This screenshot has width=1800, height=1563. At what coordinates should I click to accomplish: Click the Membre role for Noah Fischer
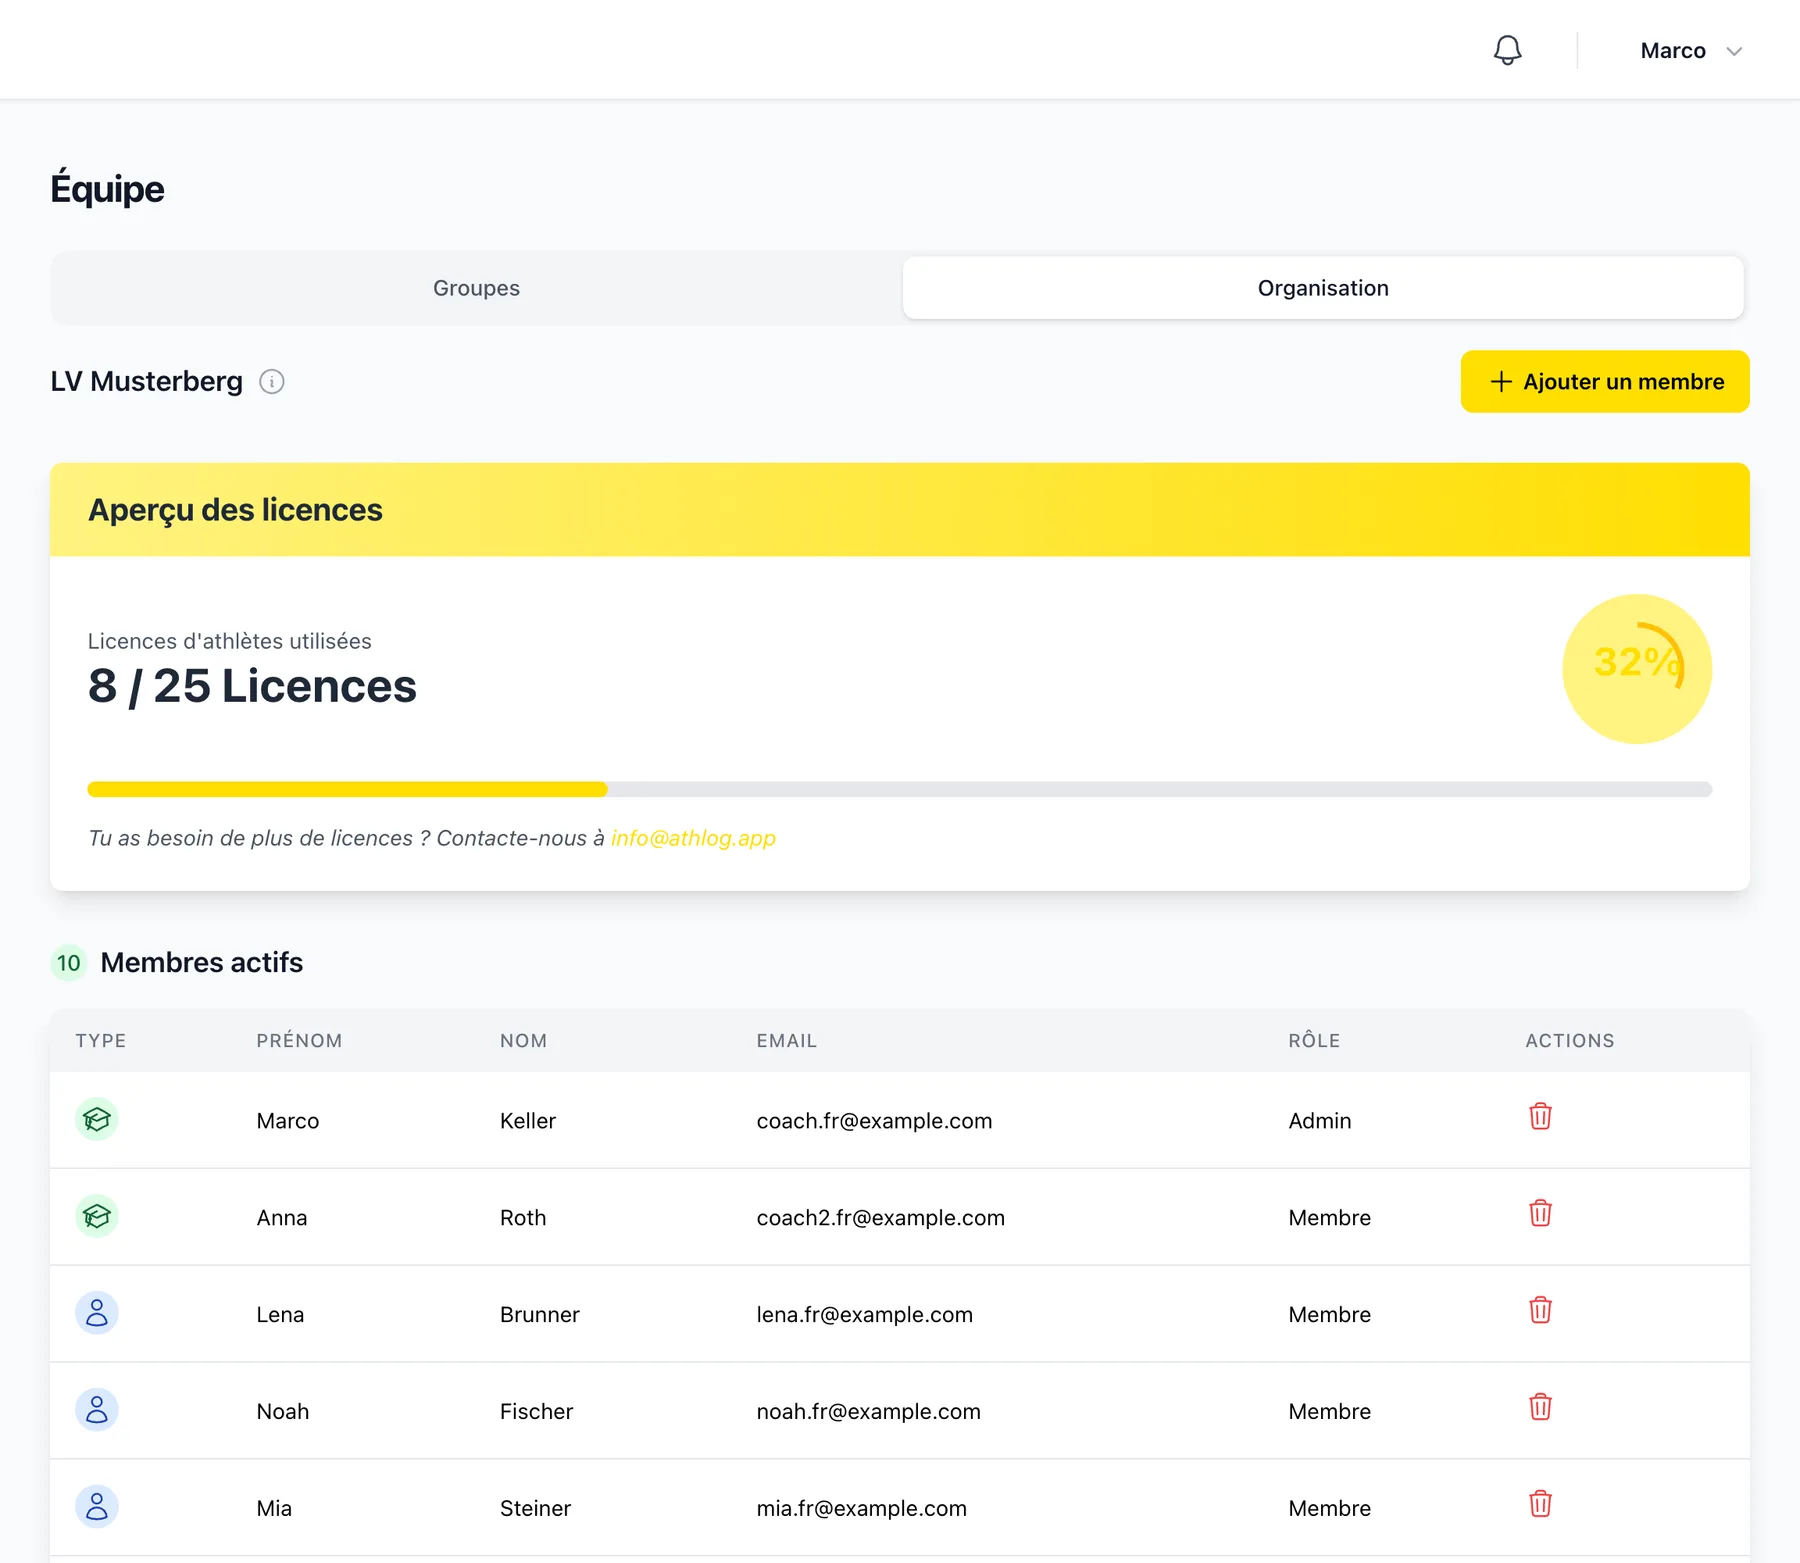[1330, 1412]
